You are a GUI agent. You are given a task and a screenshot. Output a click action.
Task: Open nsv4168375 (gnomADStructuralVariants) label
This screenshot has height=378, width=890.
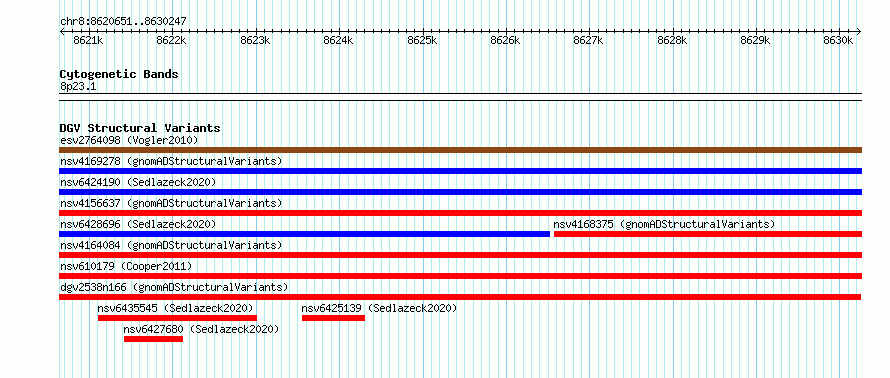664,224
